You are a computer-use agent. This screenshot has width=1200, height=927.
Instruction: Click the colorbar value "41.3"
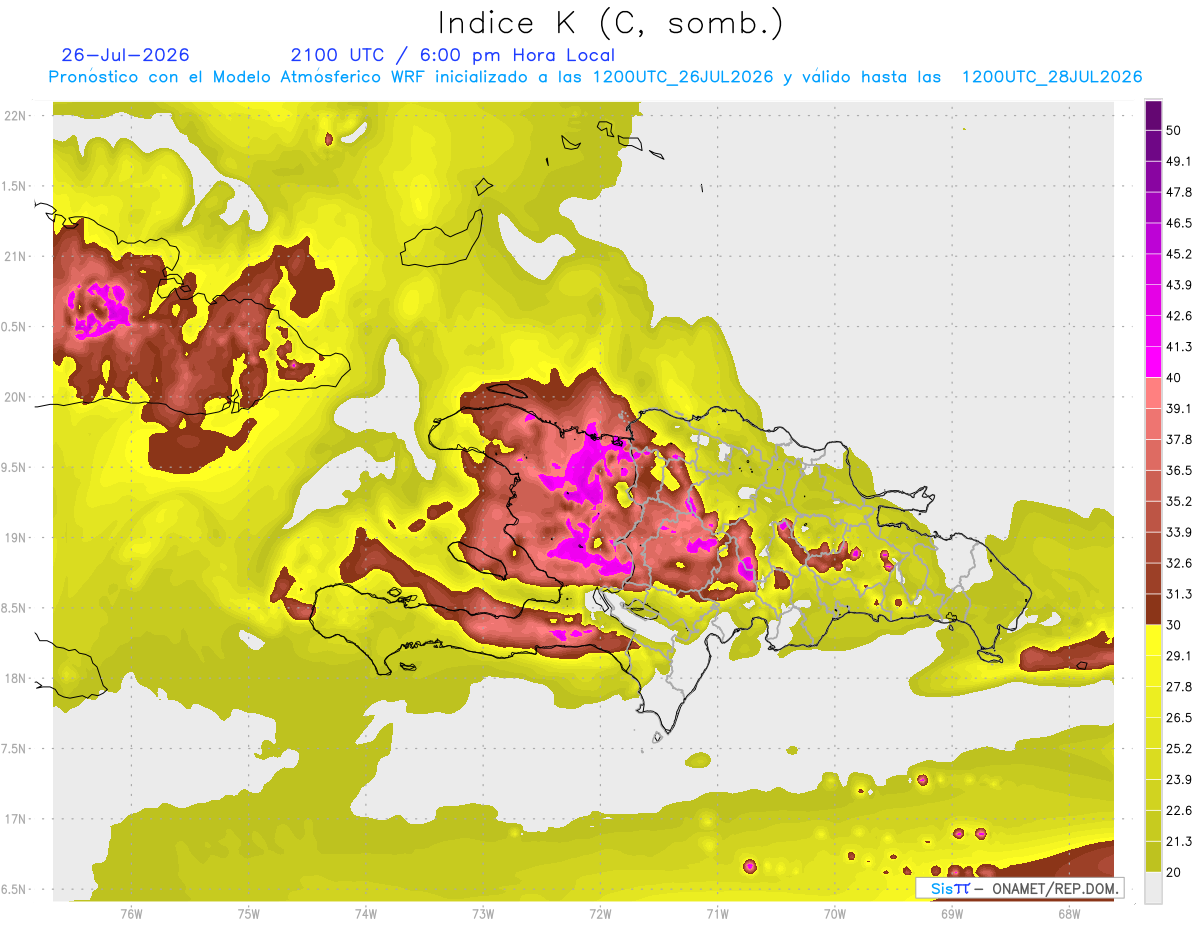[1179, 347]
